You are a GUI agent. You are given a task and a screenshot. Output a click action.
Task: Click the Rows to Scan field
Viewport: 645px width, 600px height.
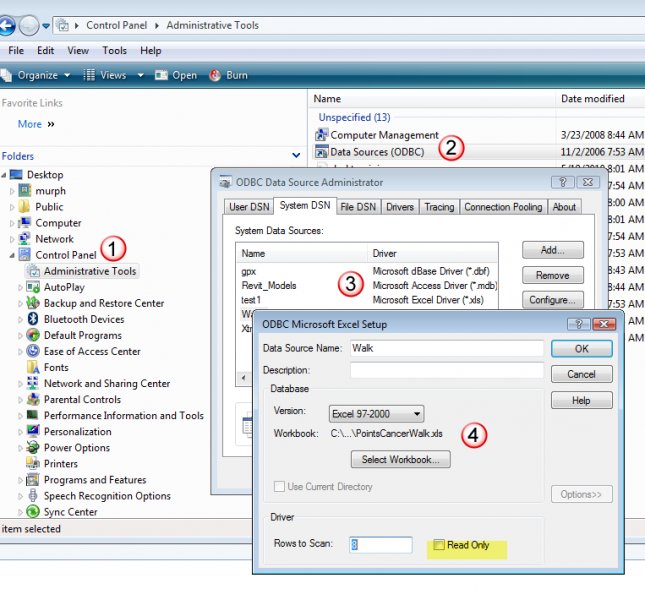click(x=380, y=545)
